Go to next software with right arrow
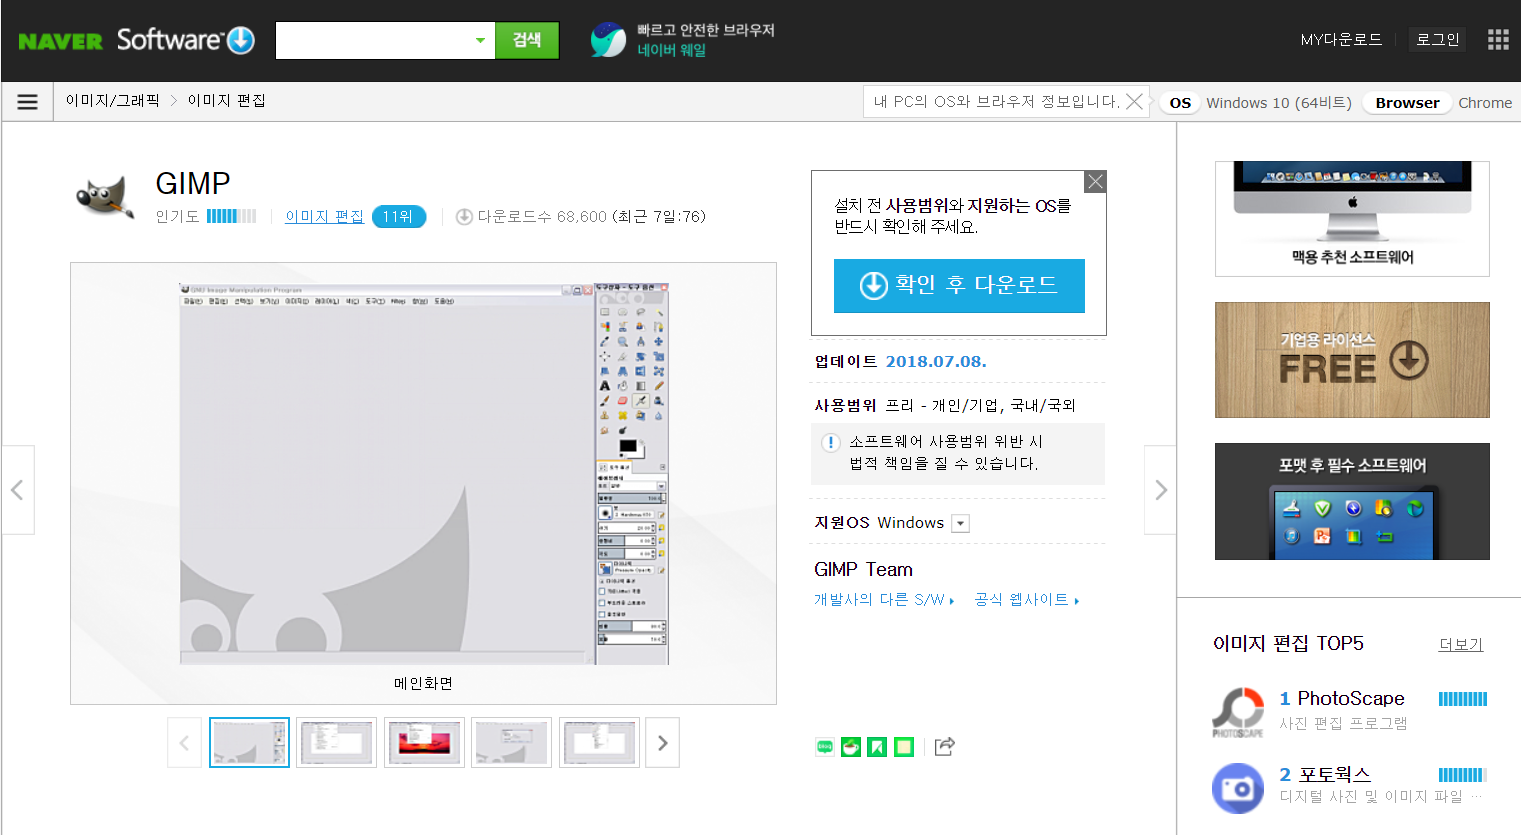Viewport: 1521px width, 835px height. [x=1160, y=490]
